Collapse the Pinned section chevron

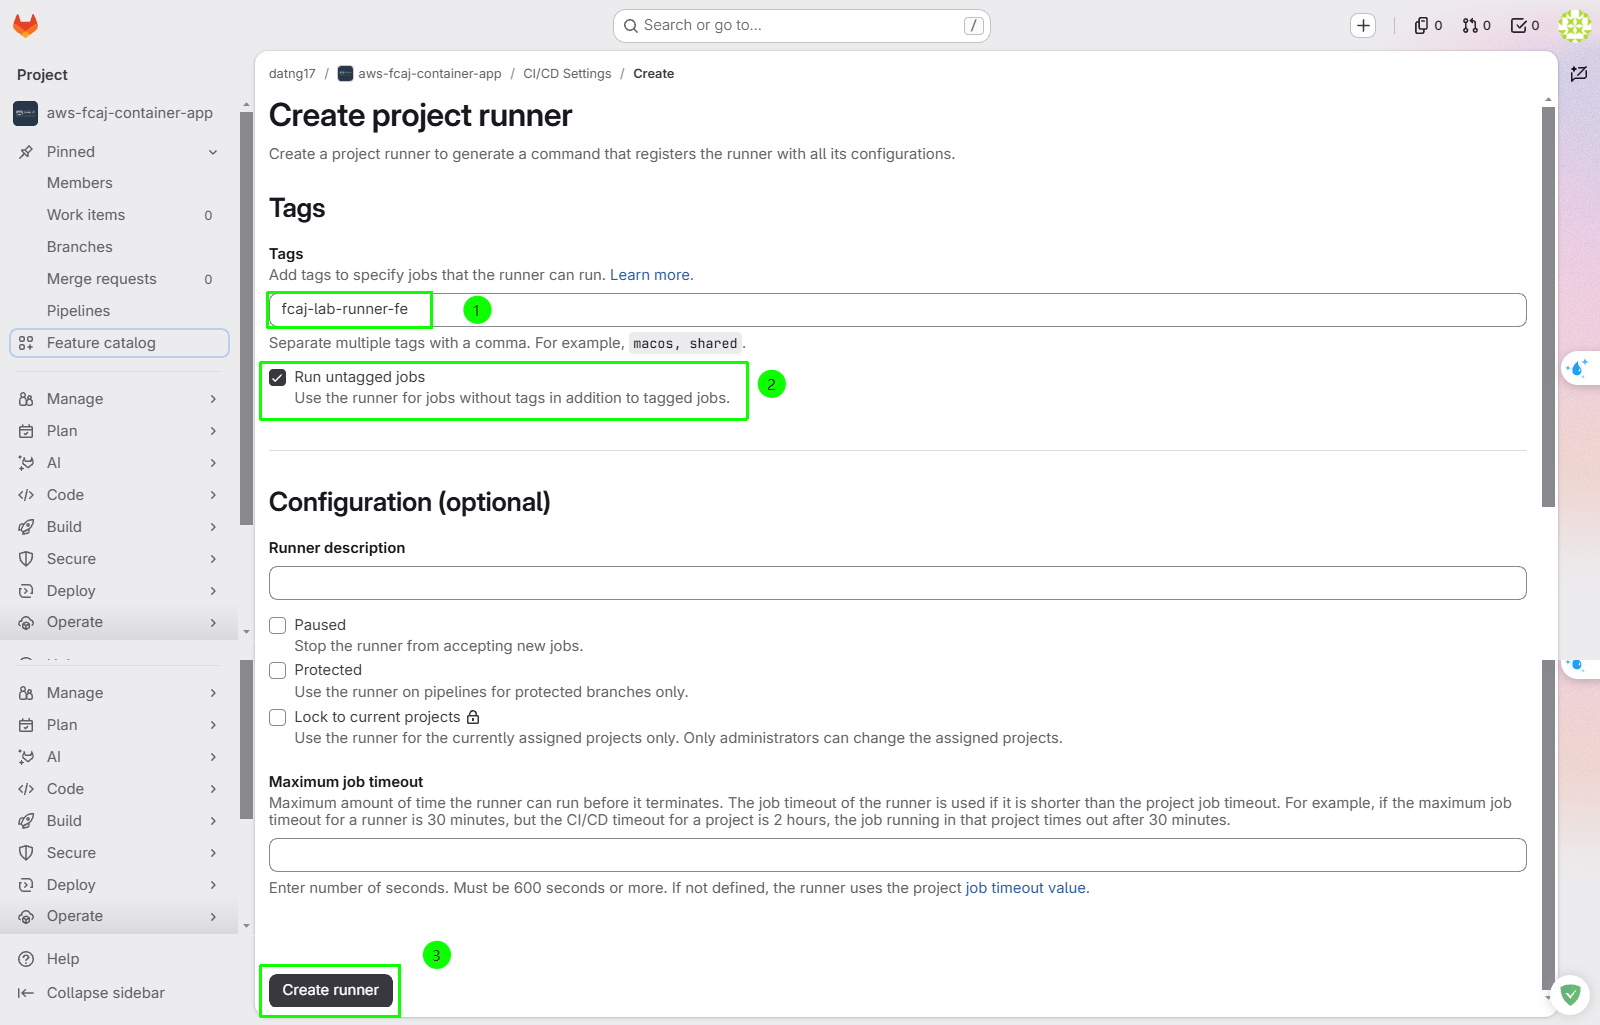[213, 152]
